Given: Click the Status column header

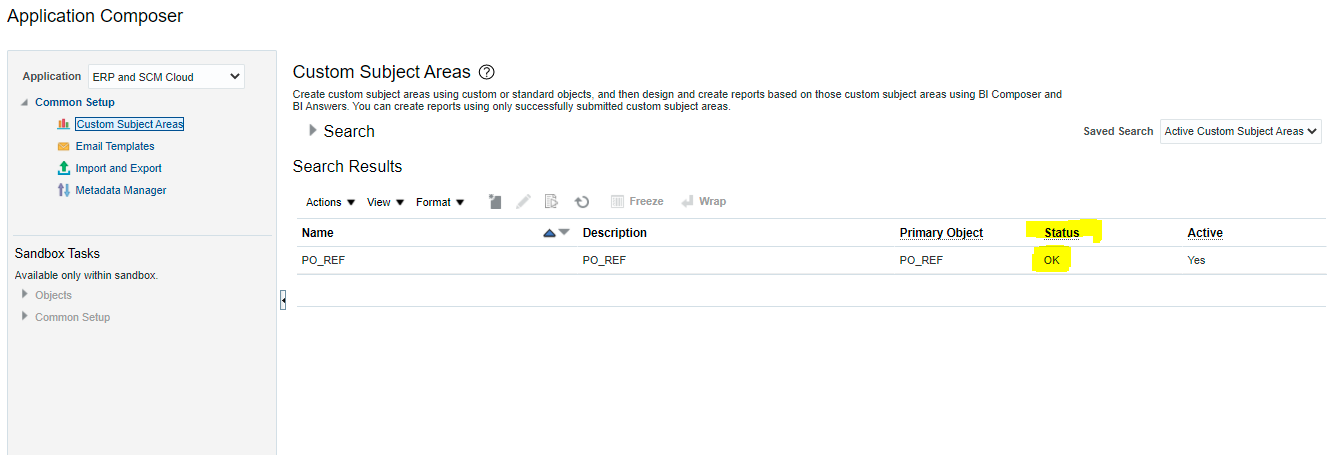Looking at the screenshot, I should (1062, 233).
